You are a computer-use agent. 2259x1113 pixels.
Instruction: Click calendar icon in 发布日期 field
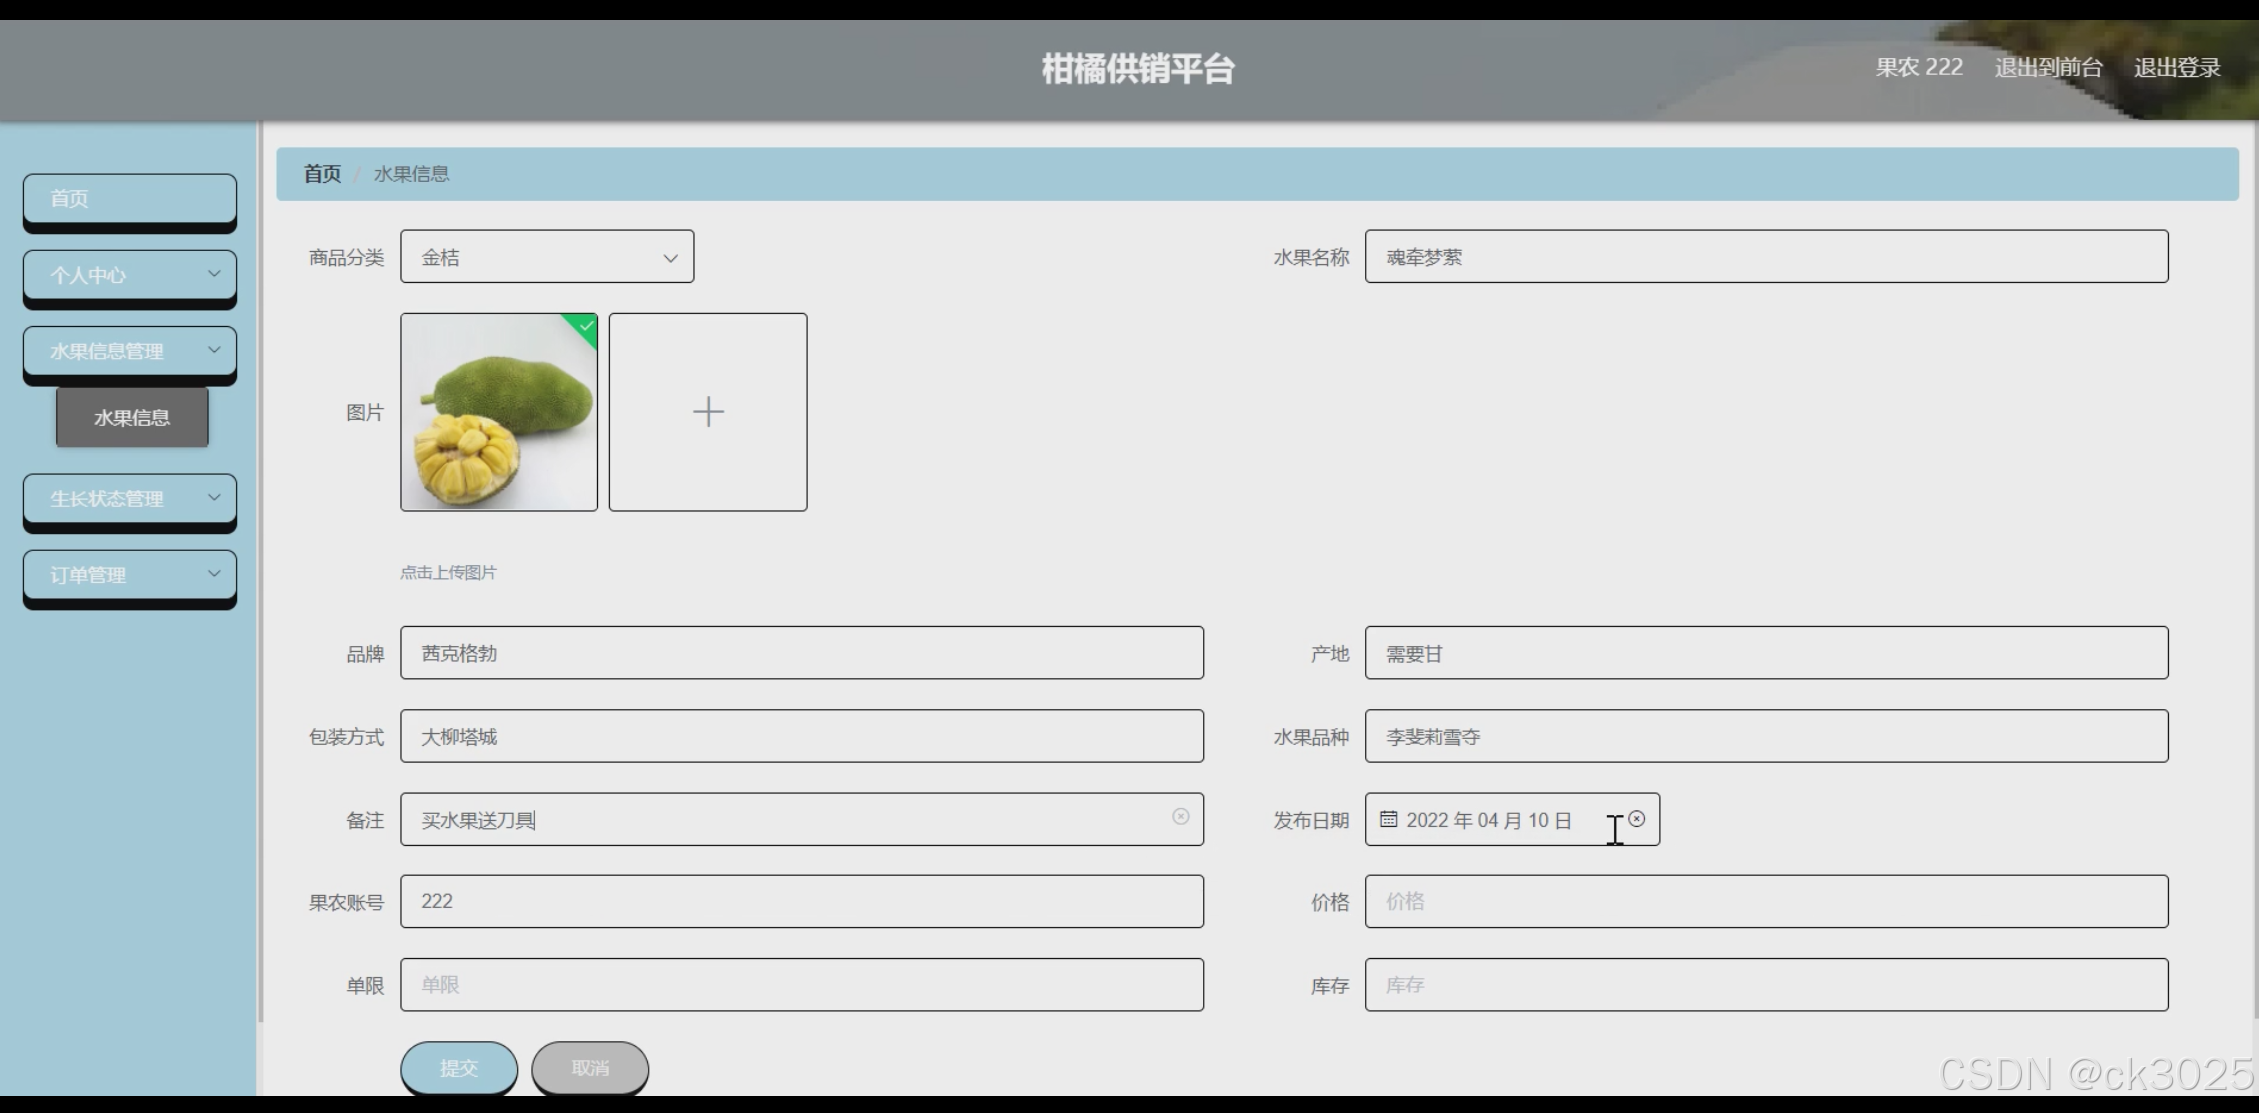point(1388,820)
